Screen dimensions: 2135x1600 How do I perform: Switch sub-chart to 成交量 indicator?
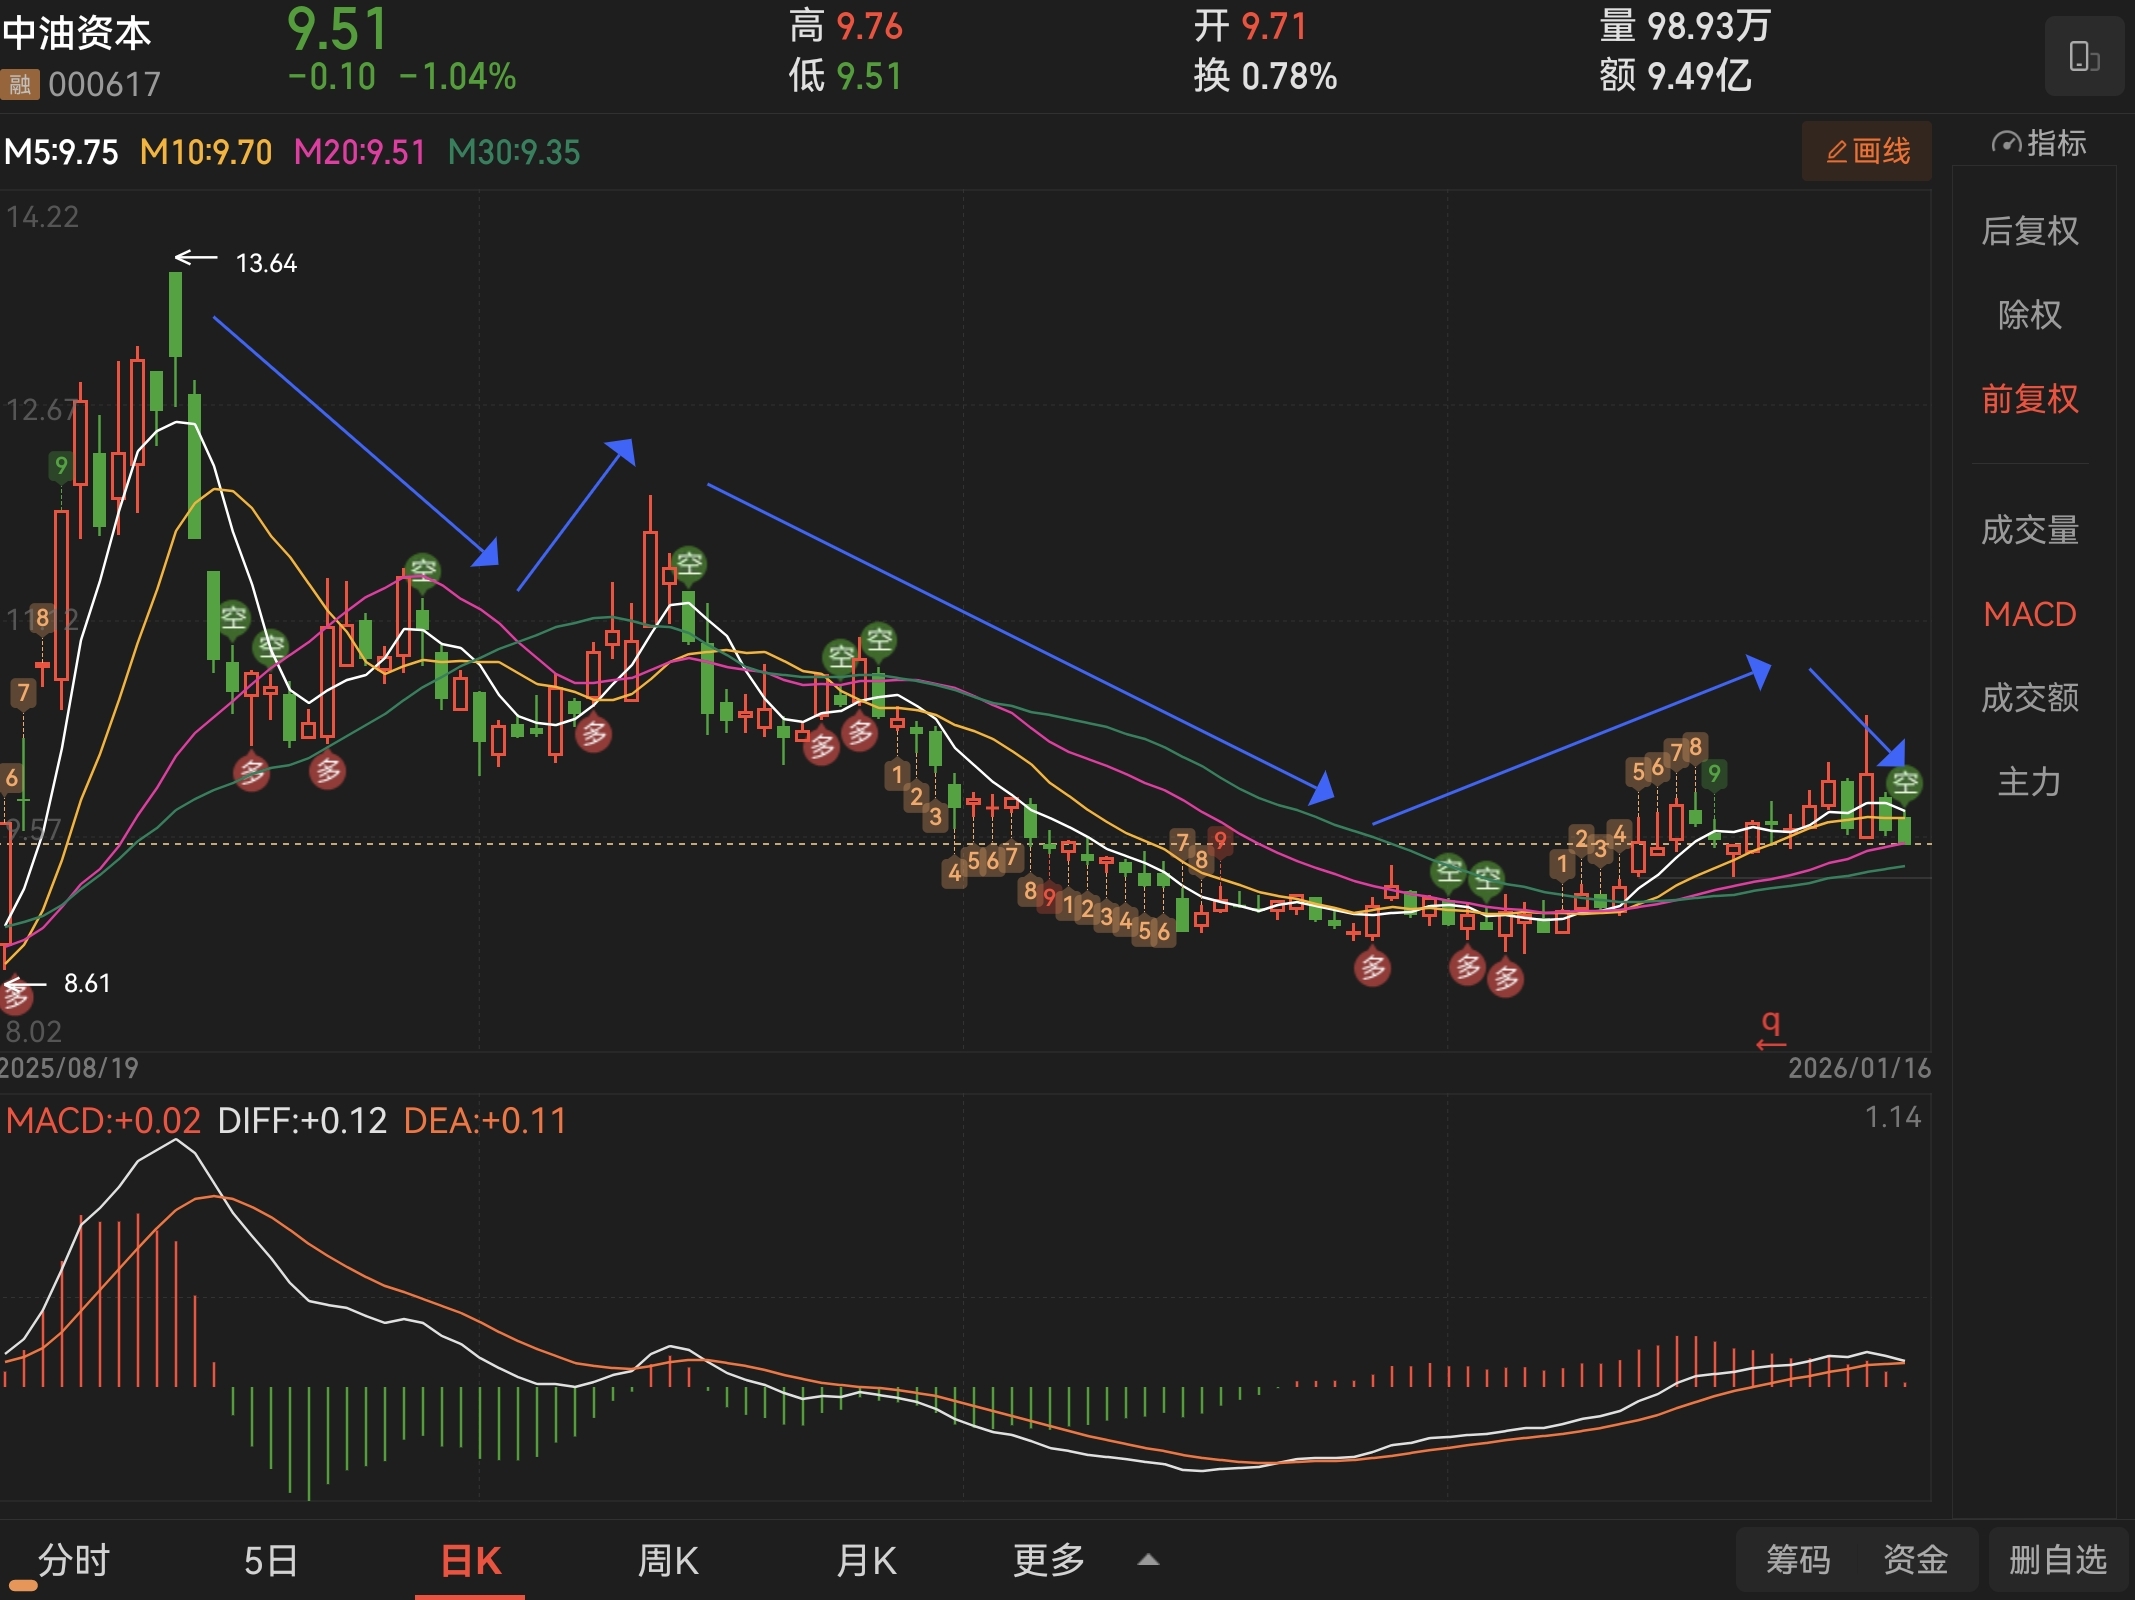[x=2029, y=529]
